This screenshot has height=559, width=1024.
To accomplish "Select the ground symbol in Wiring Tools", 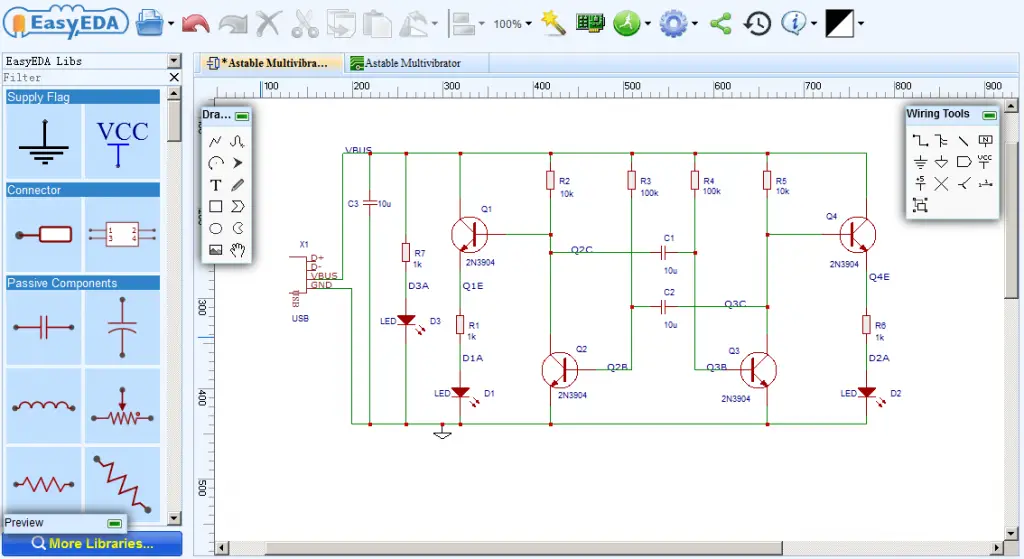I will click(x=920, y=162).
